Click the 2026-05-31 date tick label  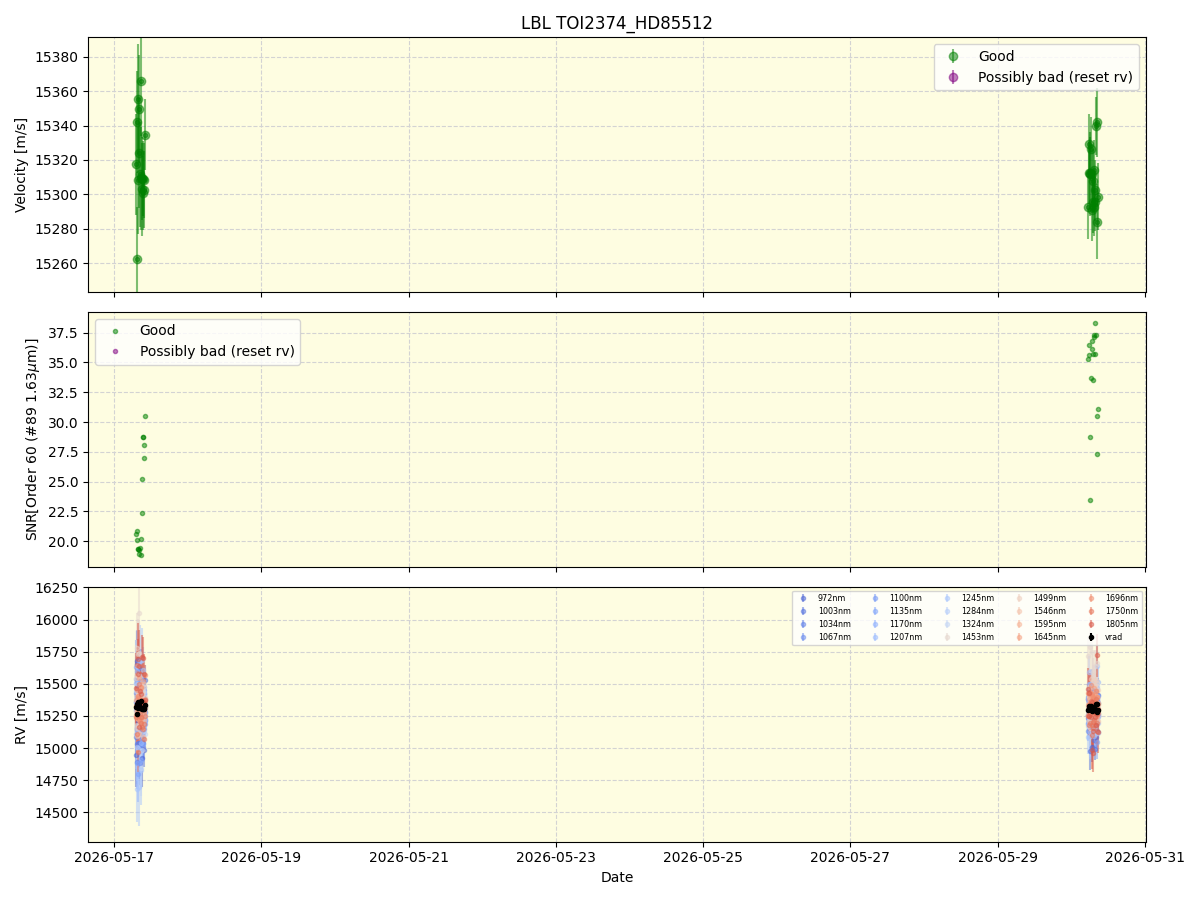[x=1145, y=857]
